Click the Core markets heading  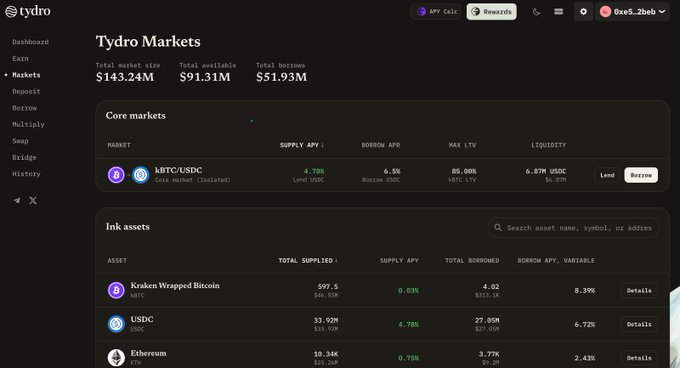(x=136, y=116)
